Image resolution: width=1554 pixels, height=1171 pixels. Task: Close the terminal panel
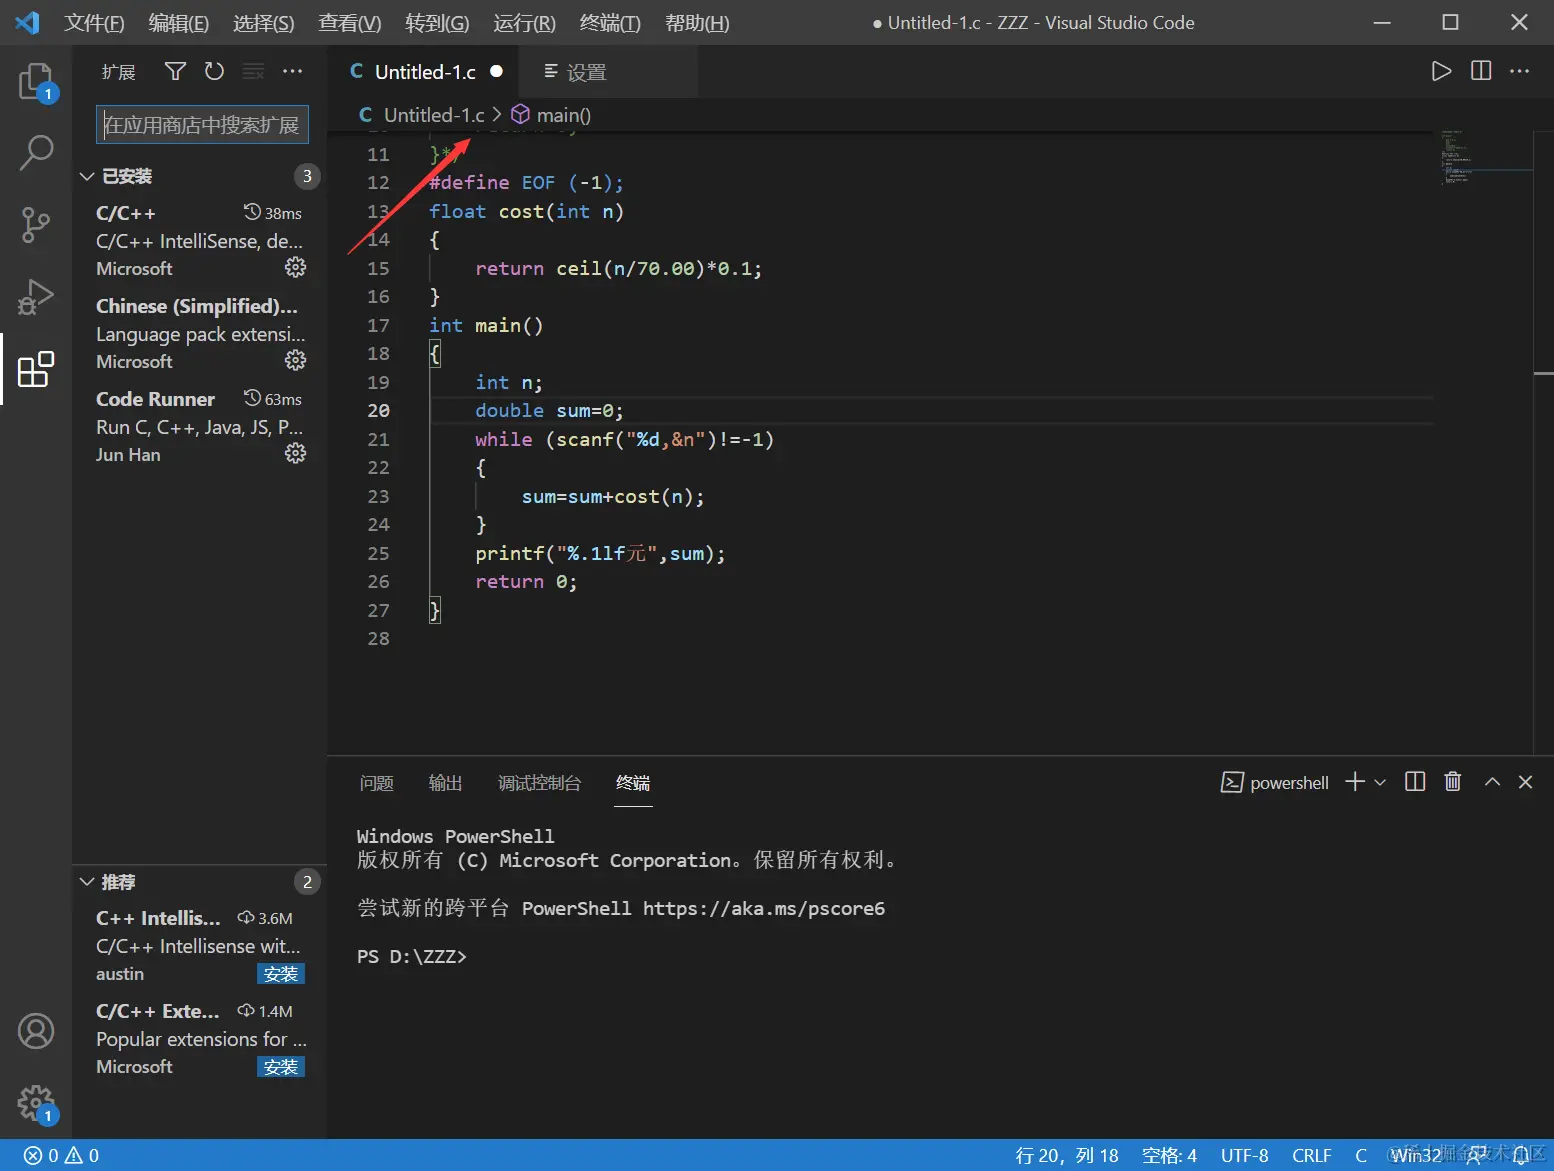[1525, 782]
